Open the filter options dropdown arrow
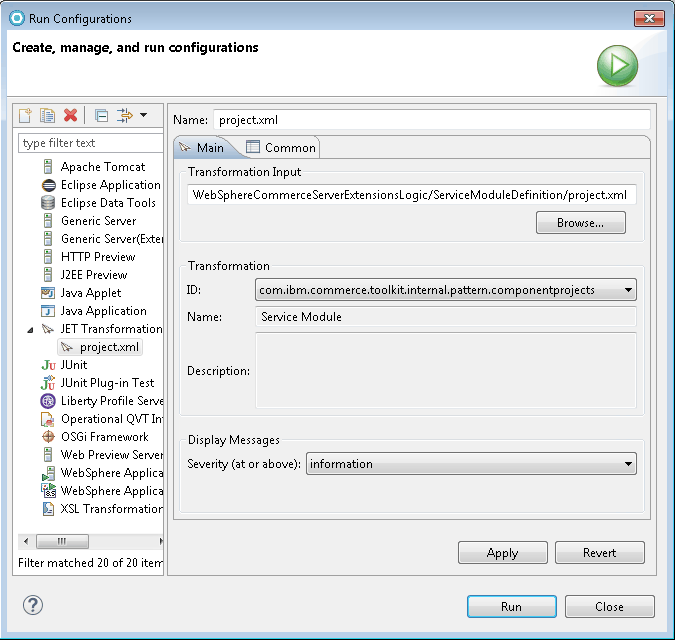Screen dimensions: 675x640 click(x=144, y=115)
